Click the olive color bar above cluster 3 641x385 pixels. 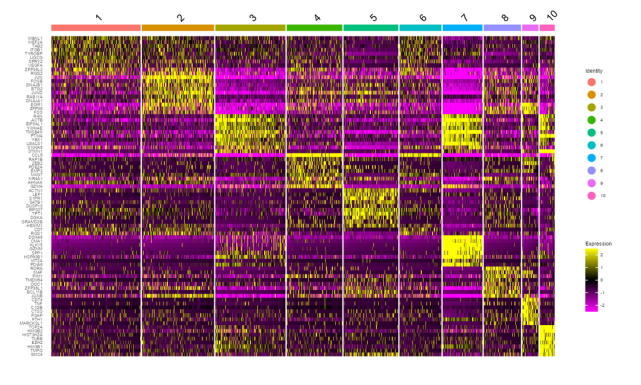pyautogui.click(x=250, y=28)
